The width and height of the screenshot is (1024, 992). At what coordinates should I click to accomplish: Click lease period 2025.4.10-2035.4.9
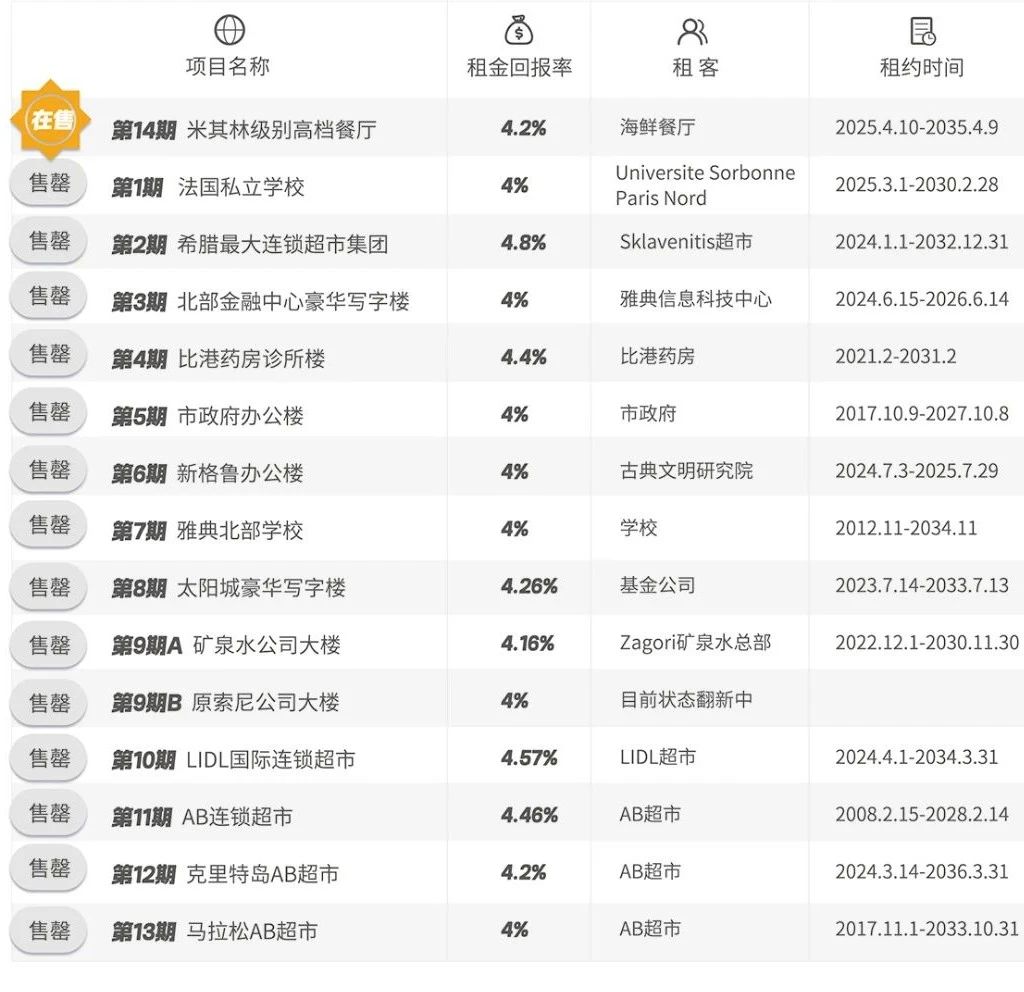pos(916,127)
